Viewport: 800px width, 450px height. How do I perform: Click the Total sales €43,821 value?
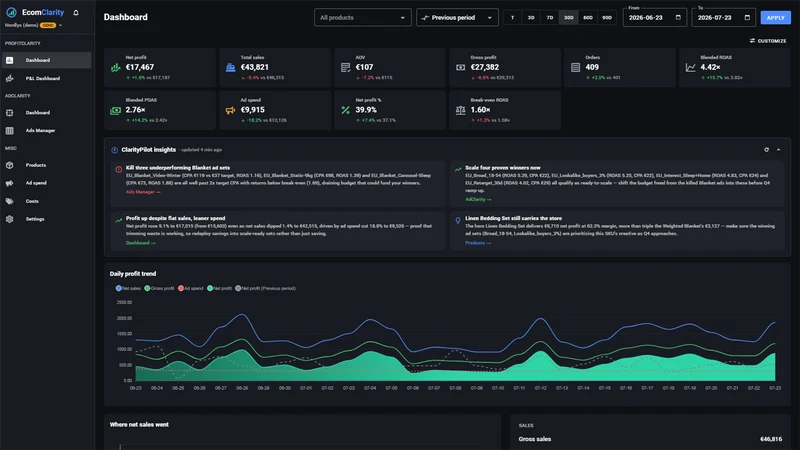[x=255, y=67]
